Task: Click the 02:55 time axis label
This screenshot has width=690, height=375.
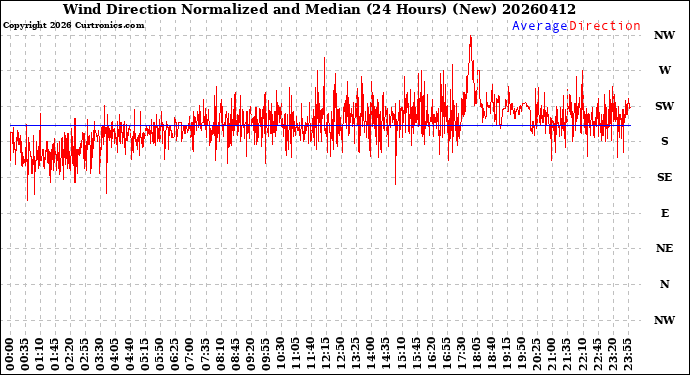Action: coord(85,354)
